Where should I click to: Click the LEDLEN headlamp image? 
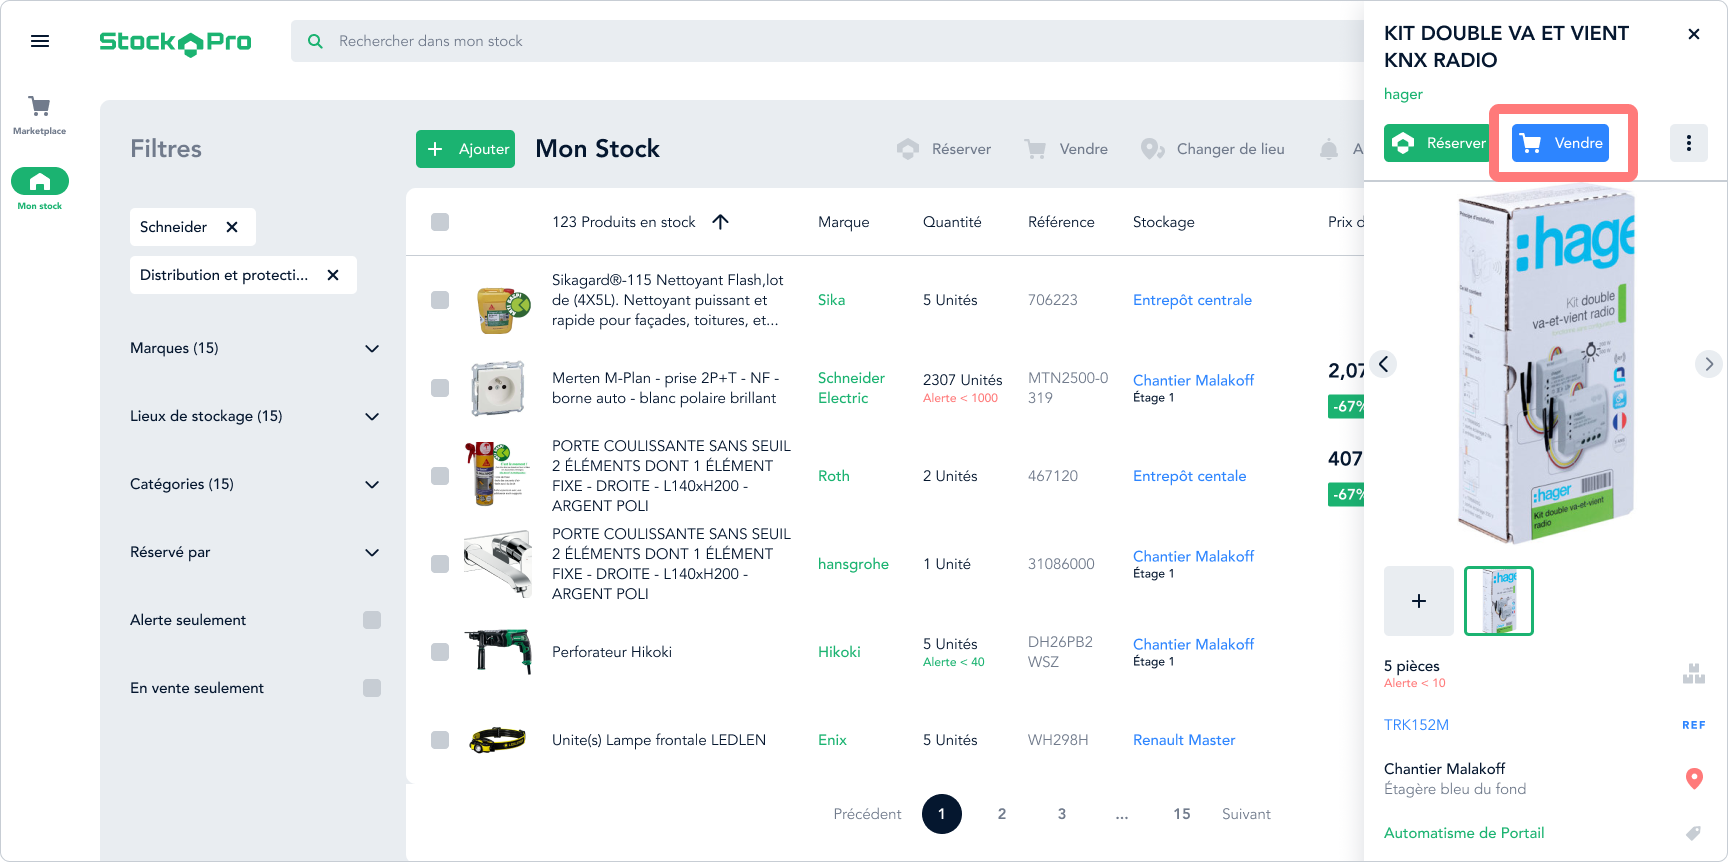tap(498, 740)
